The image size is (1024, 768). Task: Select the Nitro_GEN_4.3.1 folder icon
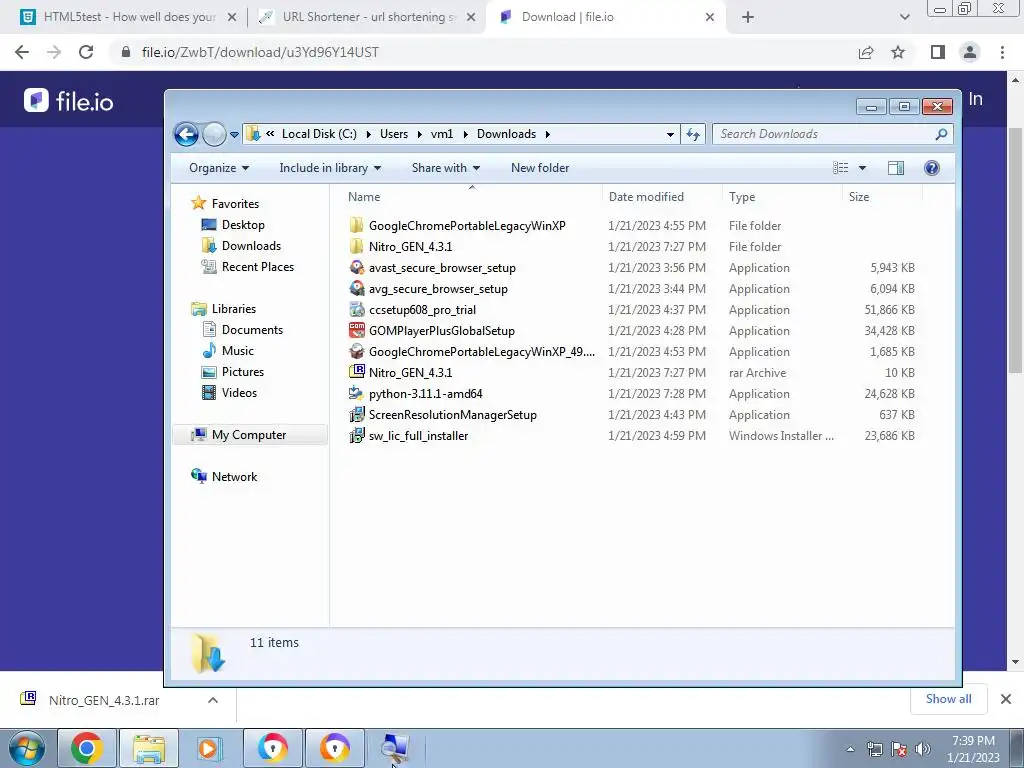point(357,246)
